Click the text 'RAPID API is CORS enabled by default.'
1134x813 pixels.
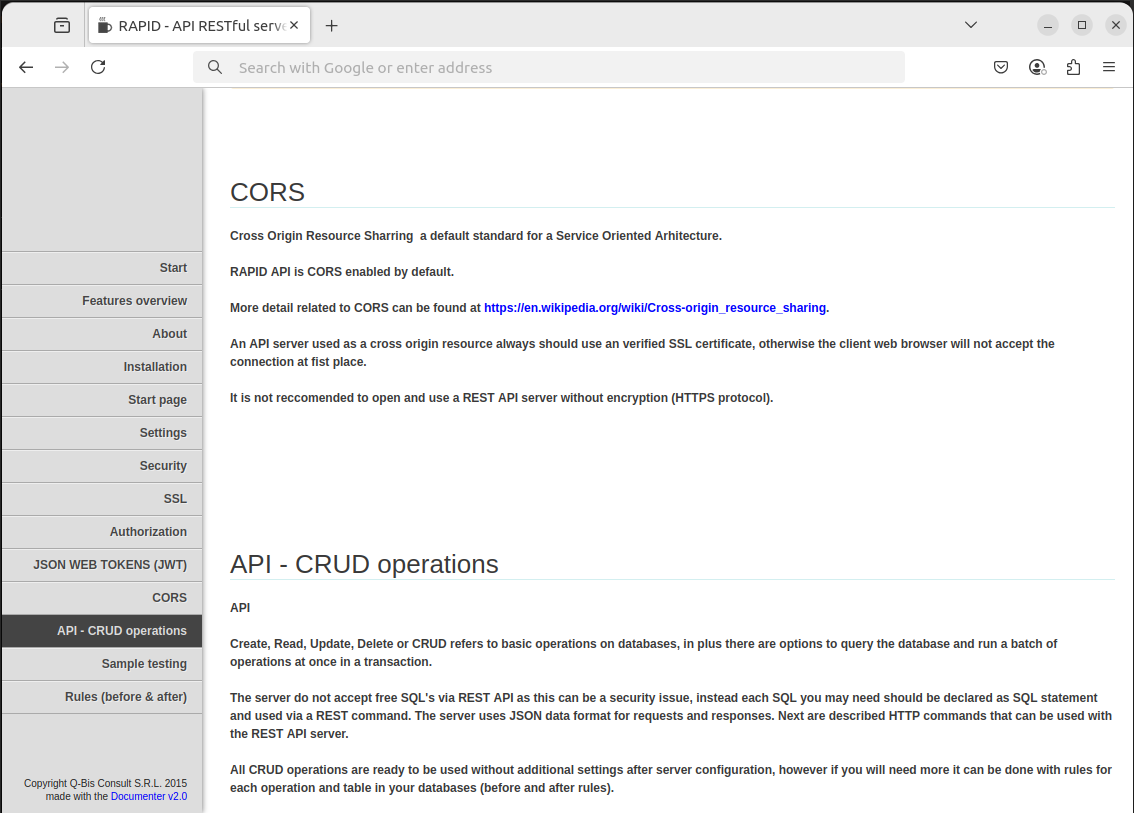click(x=342, y=272)
